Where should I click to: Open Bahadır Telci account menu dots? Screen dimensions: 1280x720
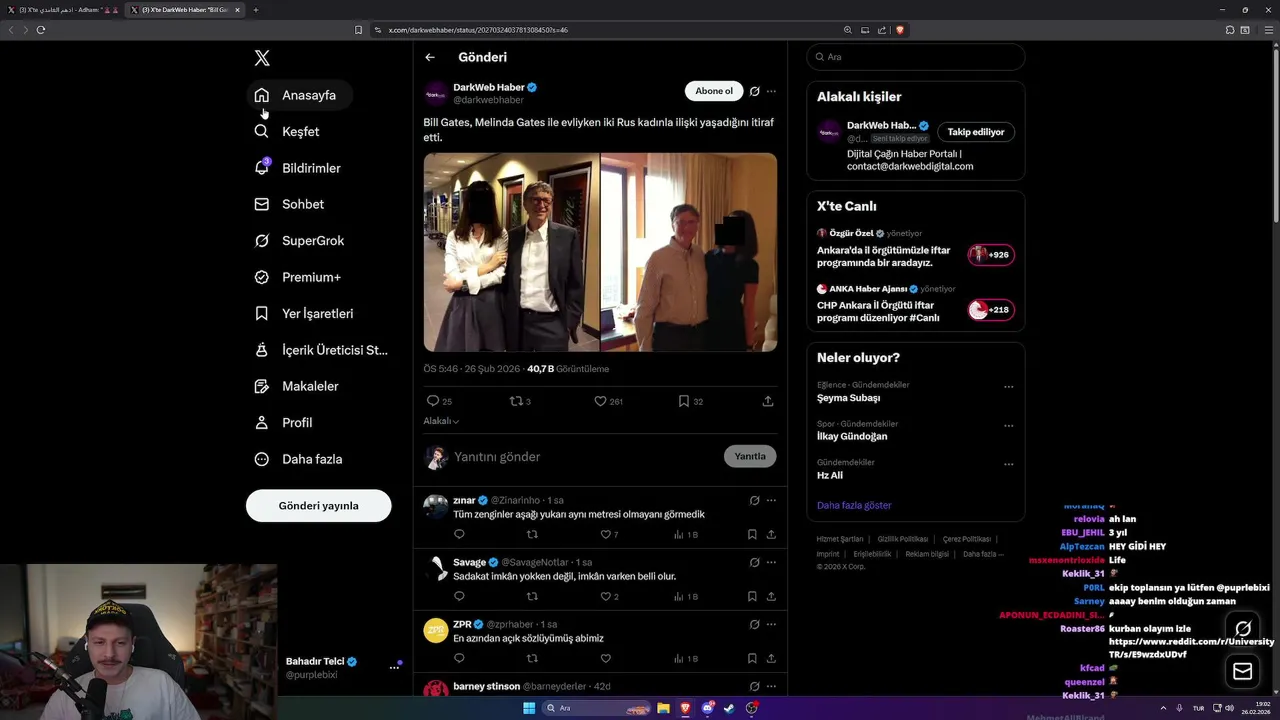coord(394,668)
